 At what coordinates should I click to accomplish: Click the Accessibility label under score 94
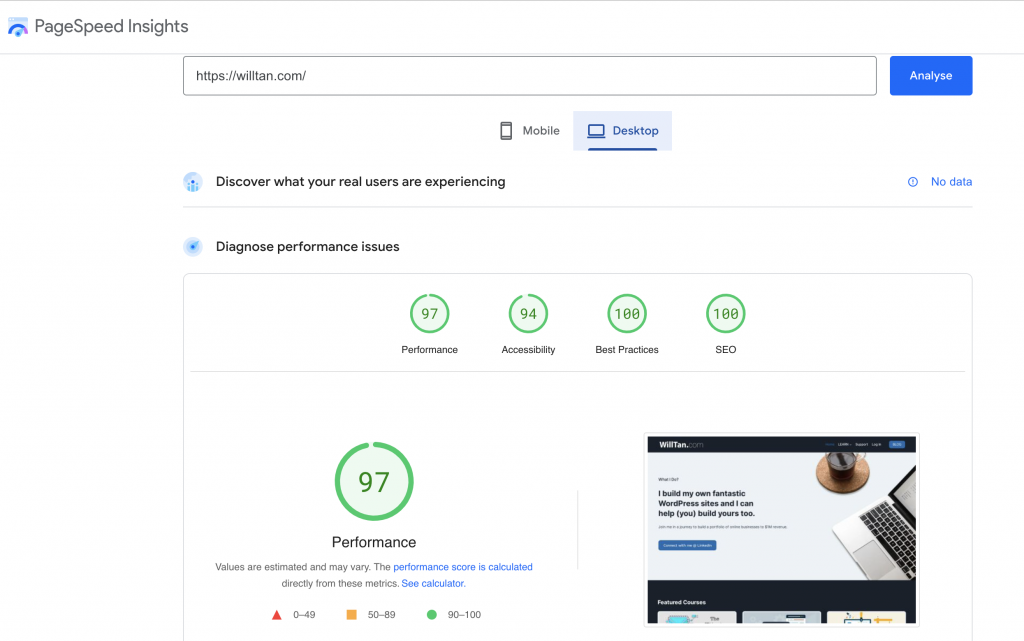(528, 350)
